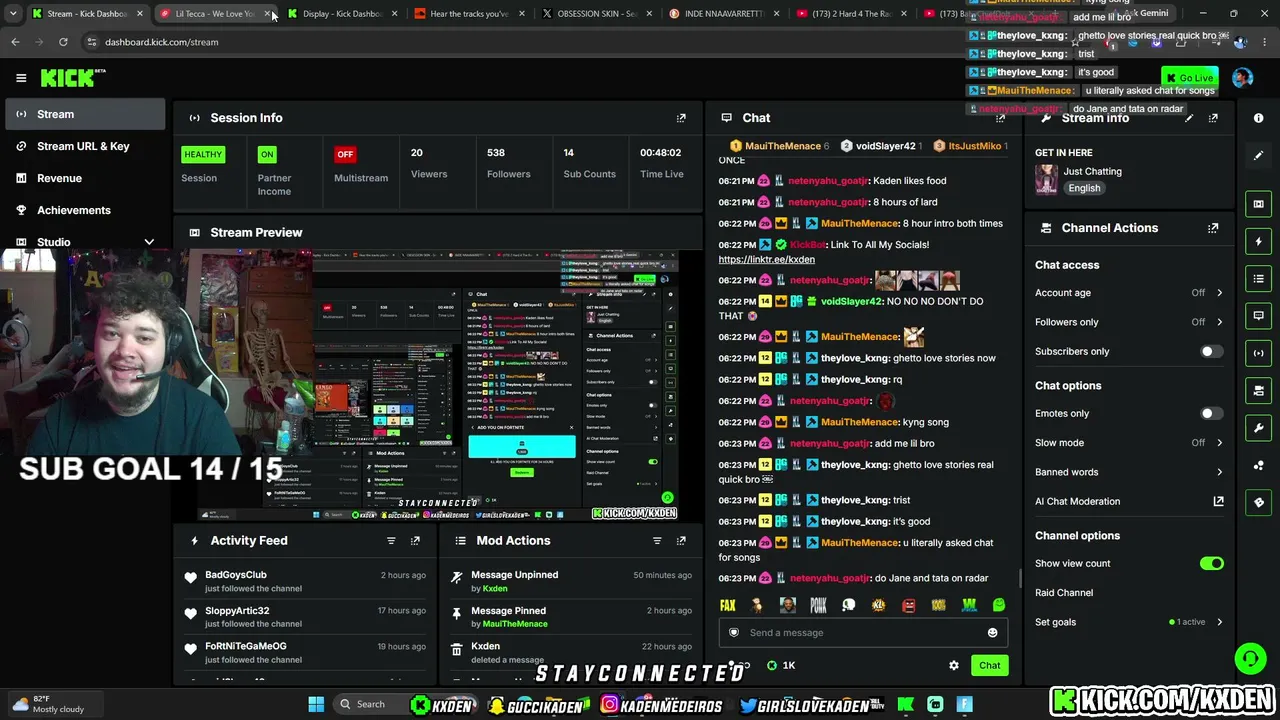Click the Send a message input field
The image size is (1280, 720).
click(x=864, y=633)
